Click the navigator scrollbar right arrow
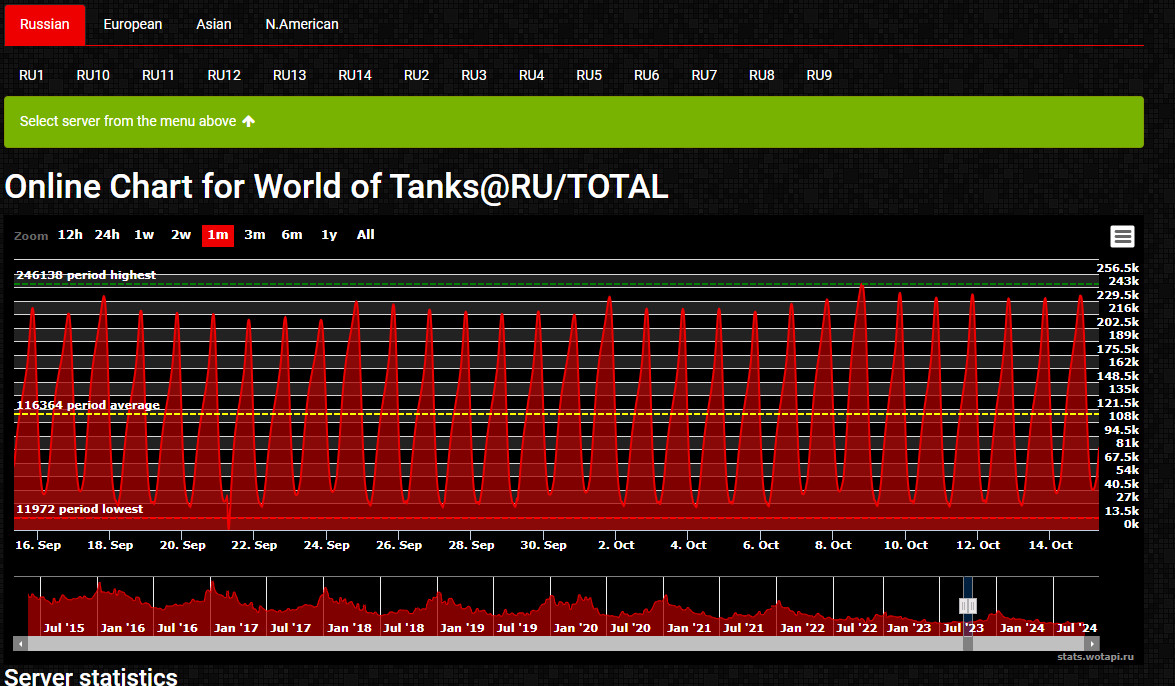The width and height of the screenshot is (1175, 686). 1092,643
